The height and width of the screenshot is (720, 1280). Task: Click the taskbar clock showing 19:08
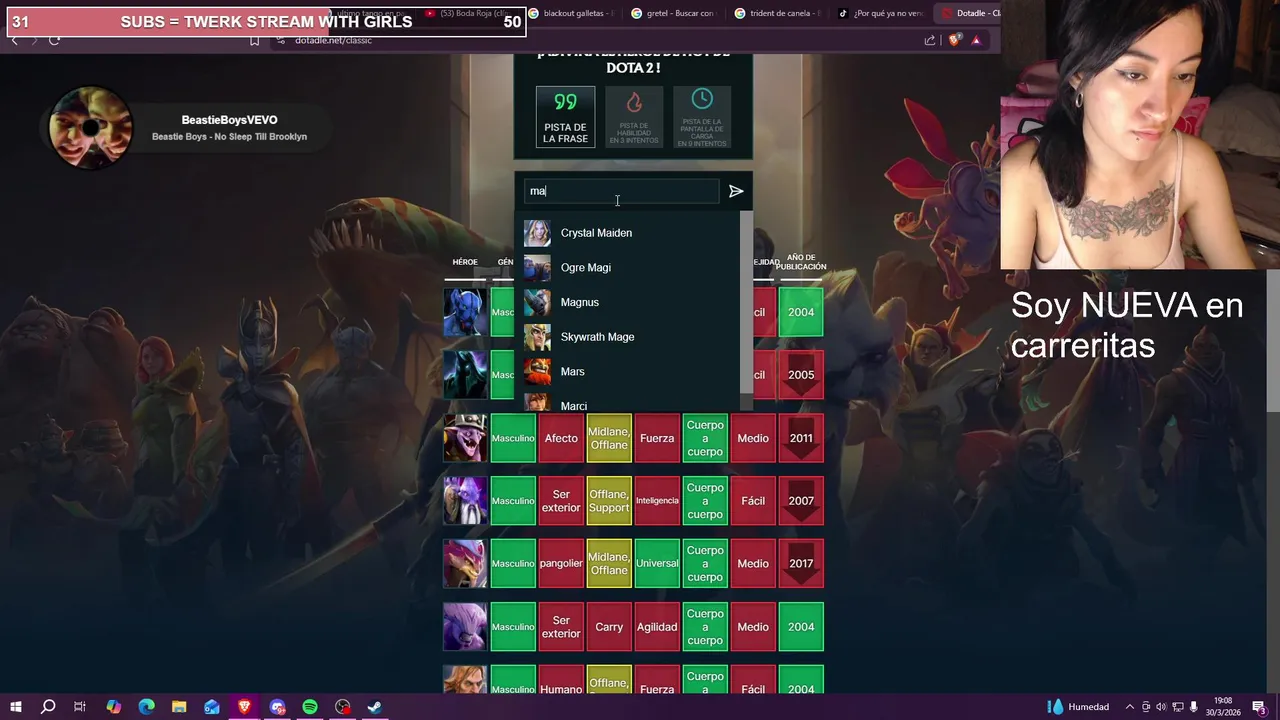1223,707
